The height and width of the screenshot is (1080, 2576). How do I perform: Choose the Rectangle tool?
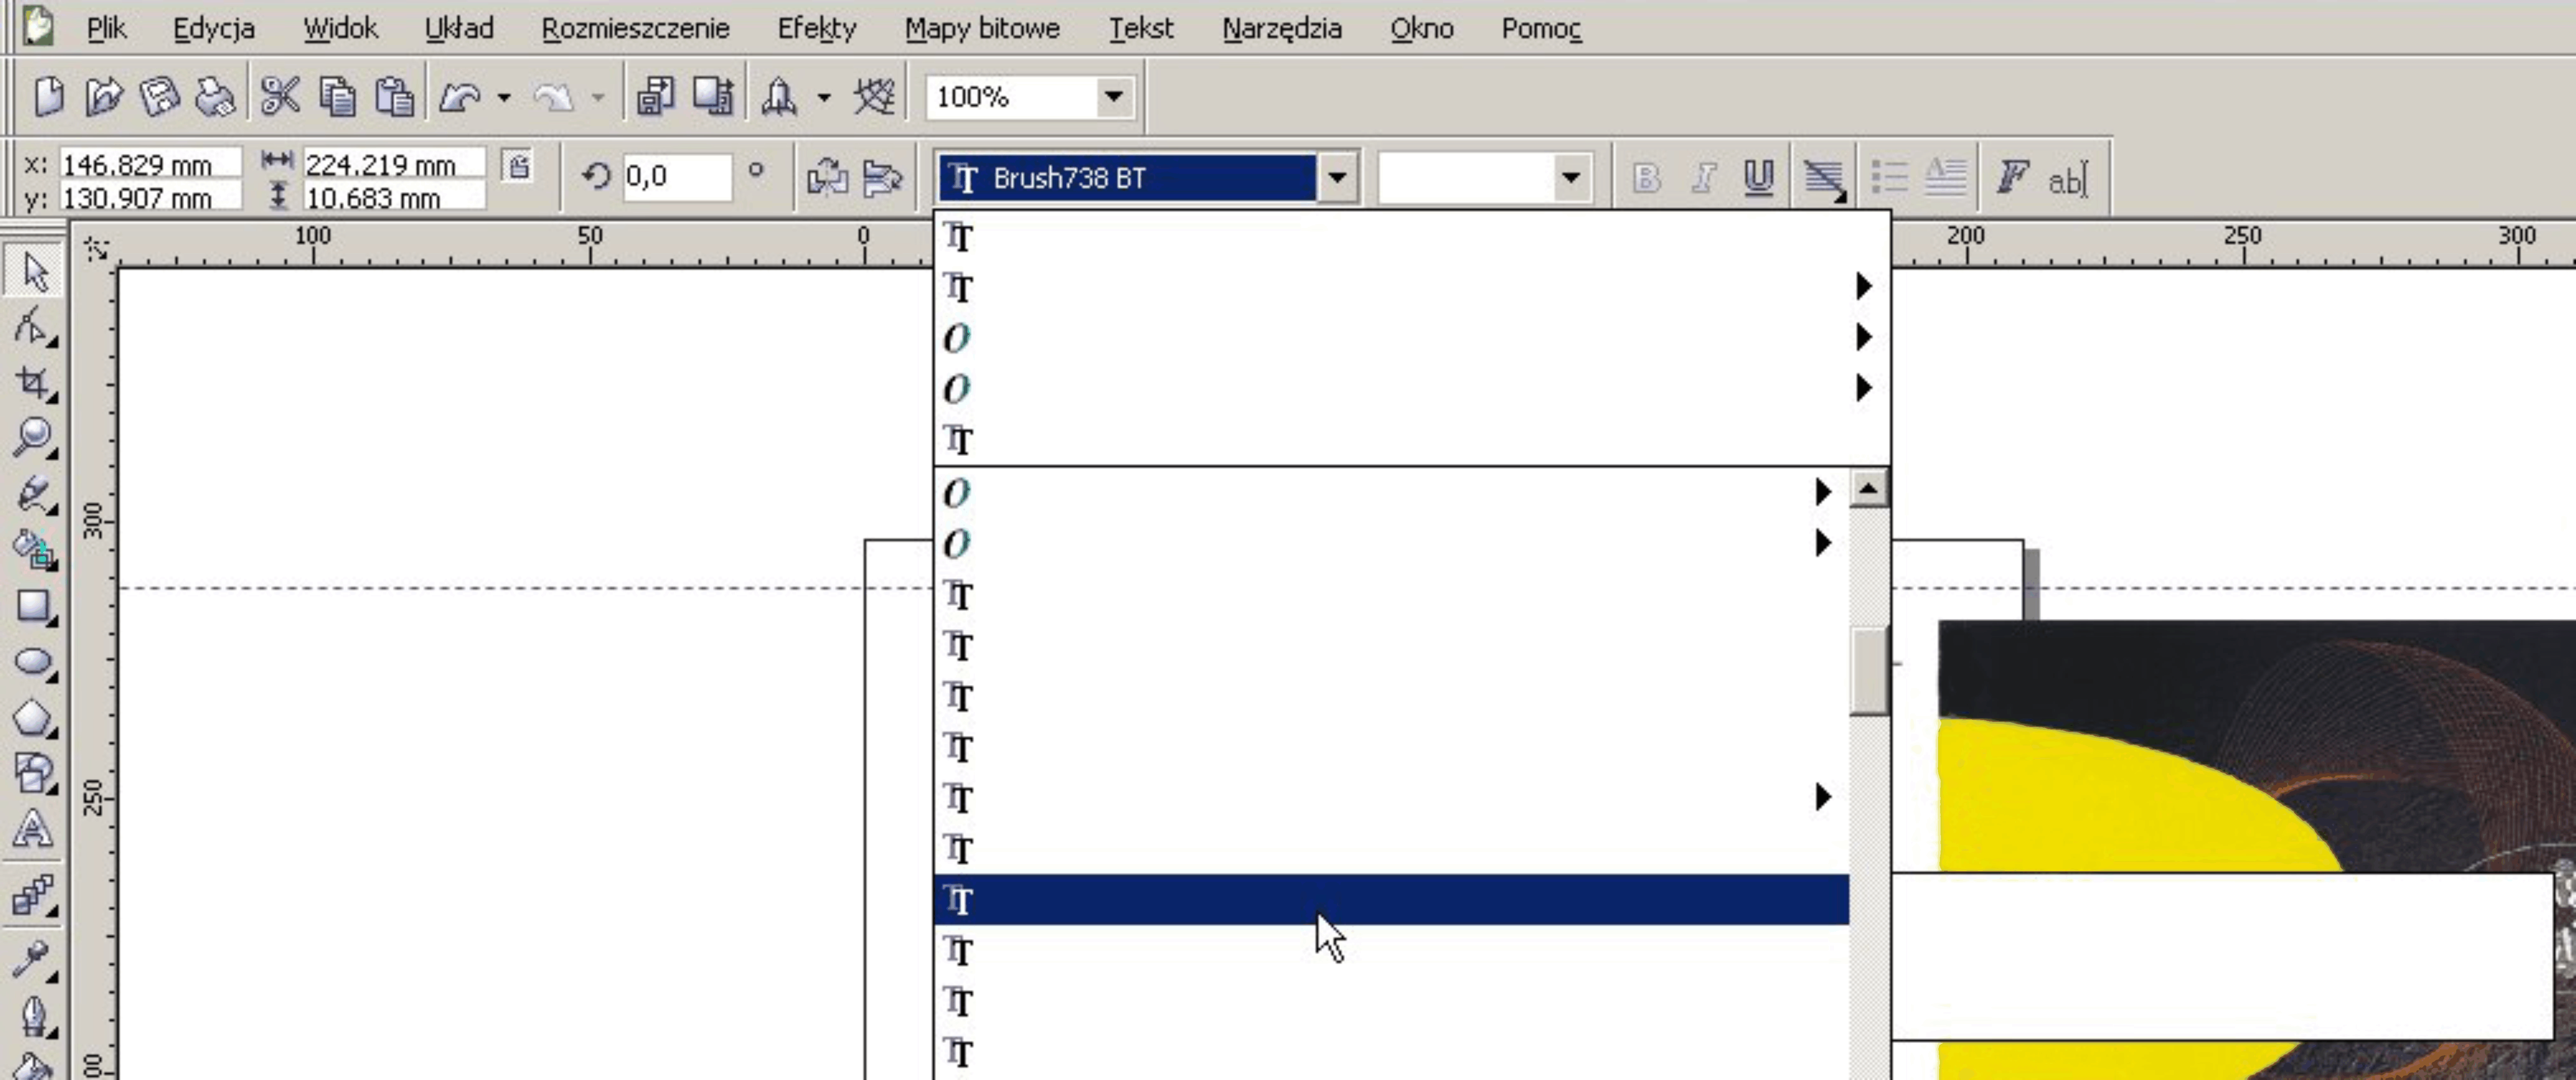point(33,606)
